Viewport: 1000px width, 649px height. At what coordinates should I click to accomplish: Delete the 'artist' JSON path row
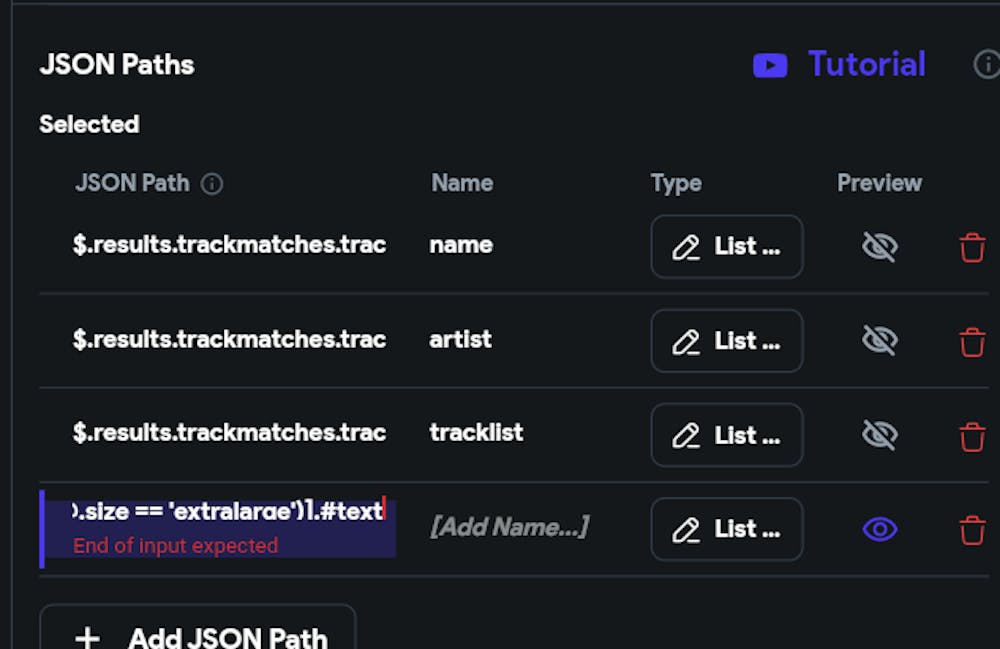(972, 342)
